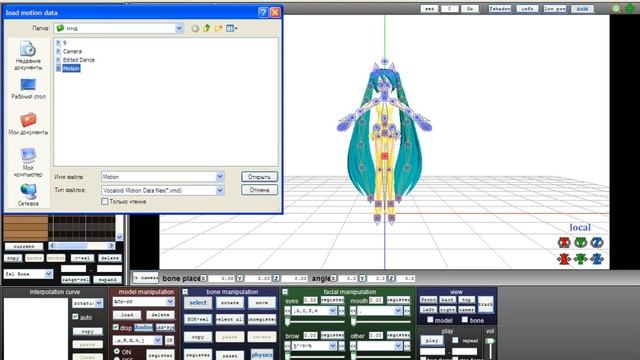
Task: Select previous eyes morph arrow
Action: click(288, 311)
